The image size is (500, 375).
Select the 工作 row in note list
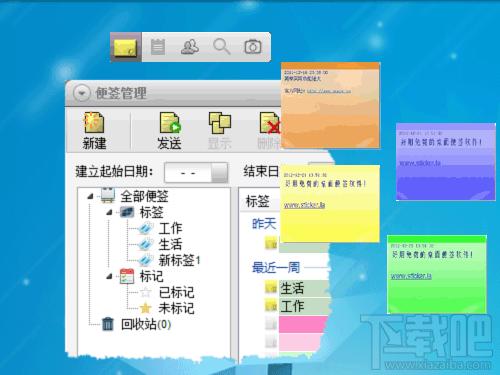point(304,306)
